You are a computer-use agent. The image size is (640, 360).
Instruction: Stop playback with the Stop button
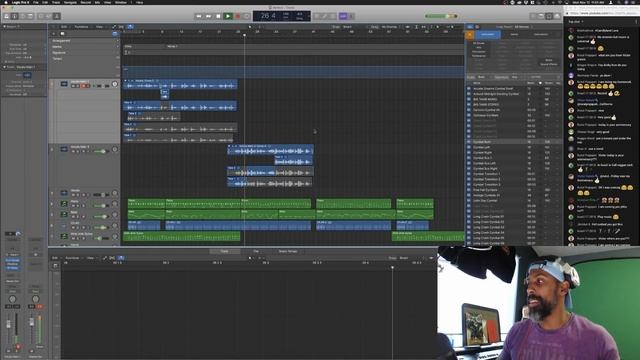point(218,16)
